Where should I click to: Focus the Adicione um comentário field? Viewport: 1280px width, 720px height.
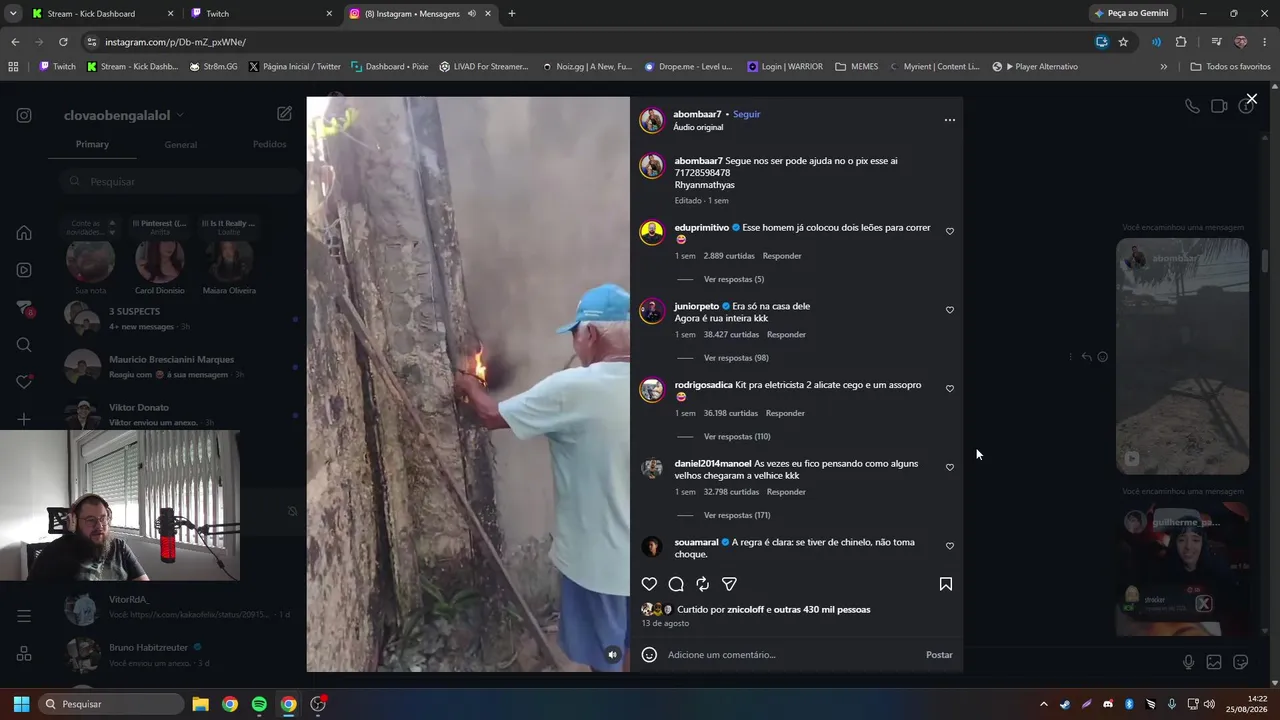pyautogui.click(x=793, y=655)
